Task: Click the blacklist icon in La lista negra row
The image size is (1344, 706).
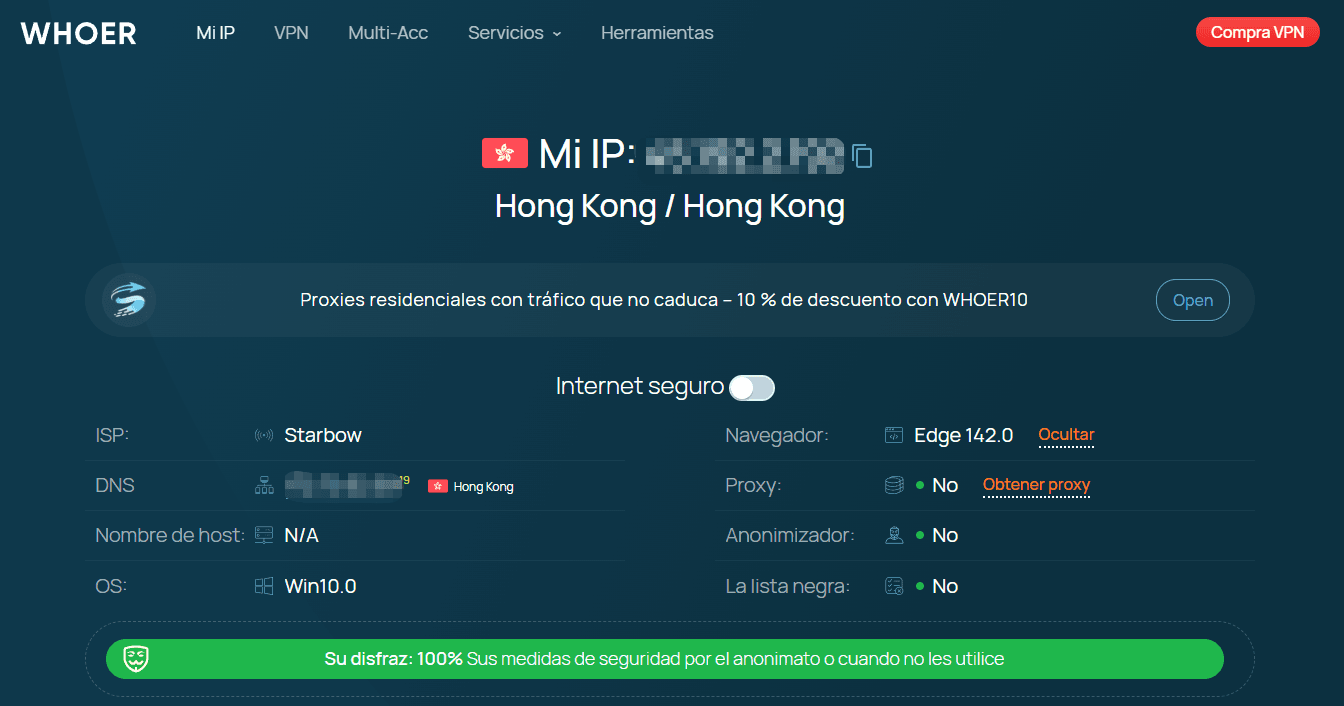Action: point(894,587)
